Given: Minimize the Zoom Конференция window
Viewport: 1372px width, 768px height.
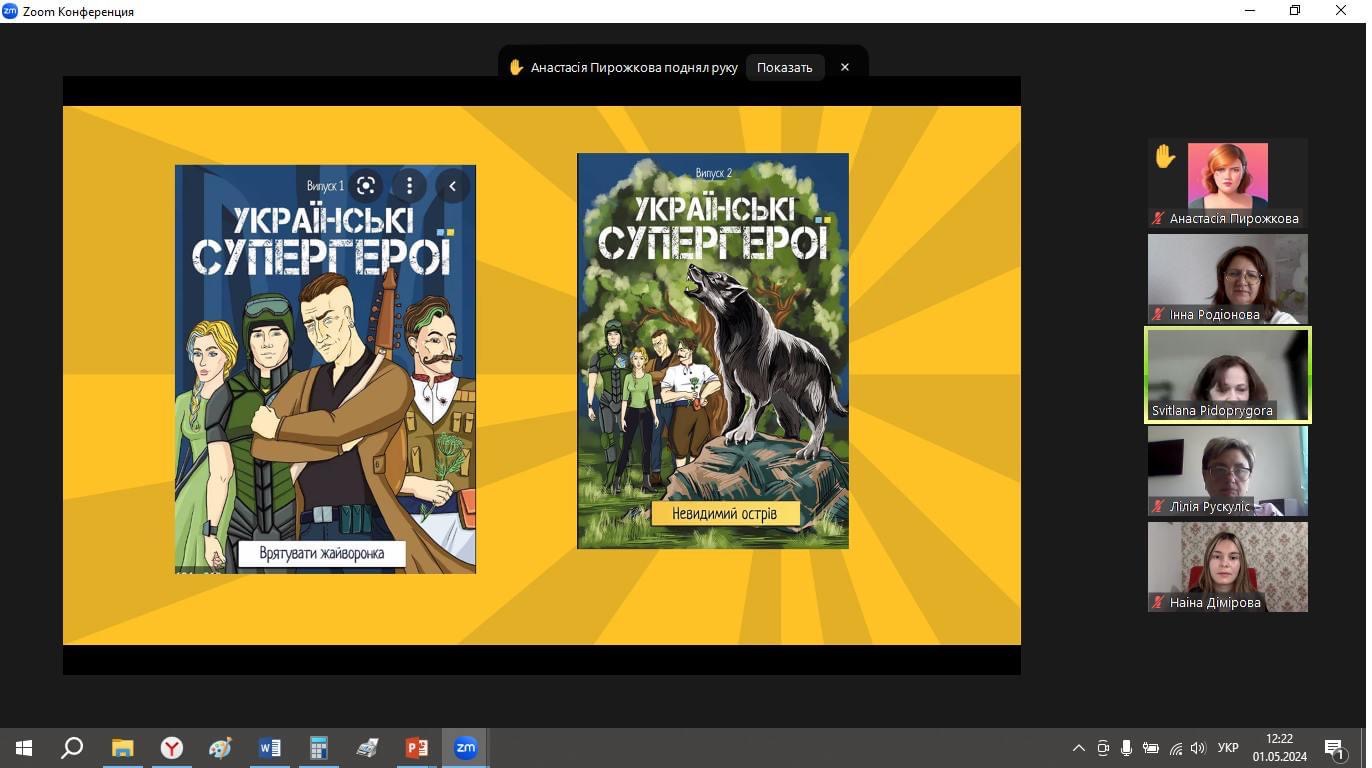Looking at the screenshot, I should 1250,11.
